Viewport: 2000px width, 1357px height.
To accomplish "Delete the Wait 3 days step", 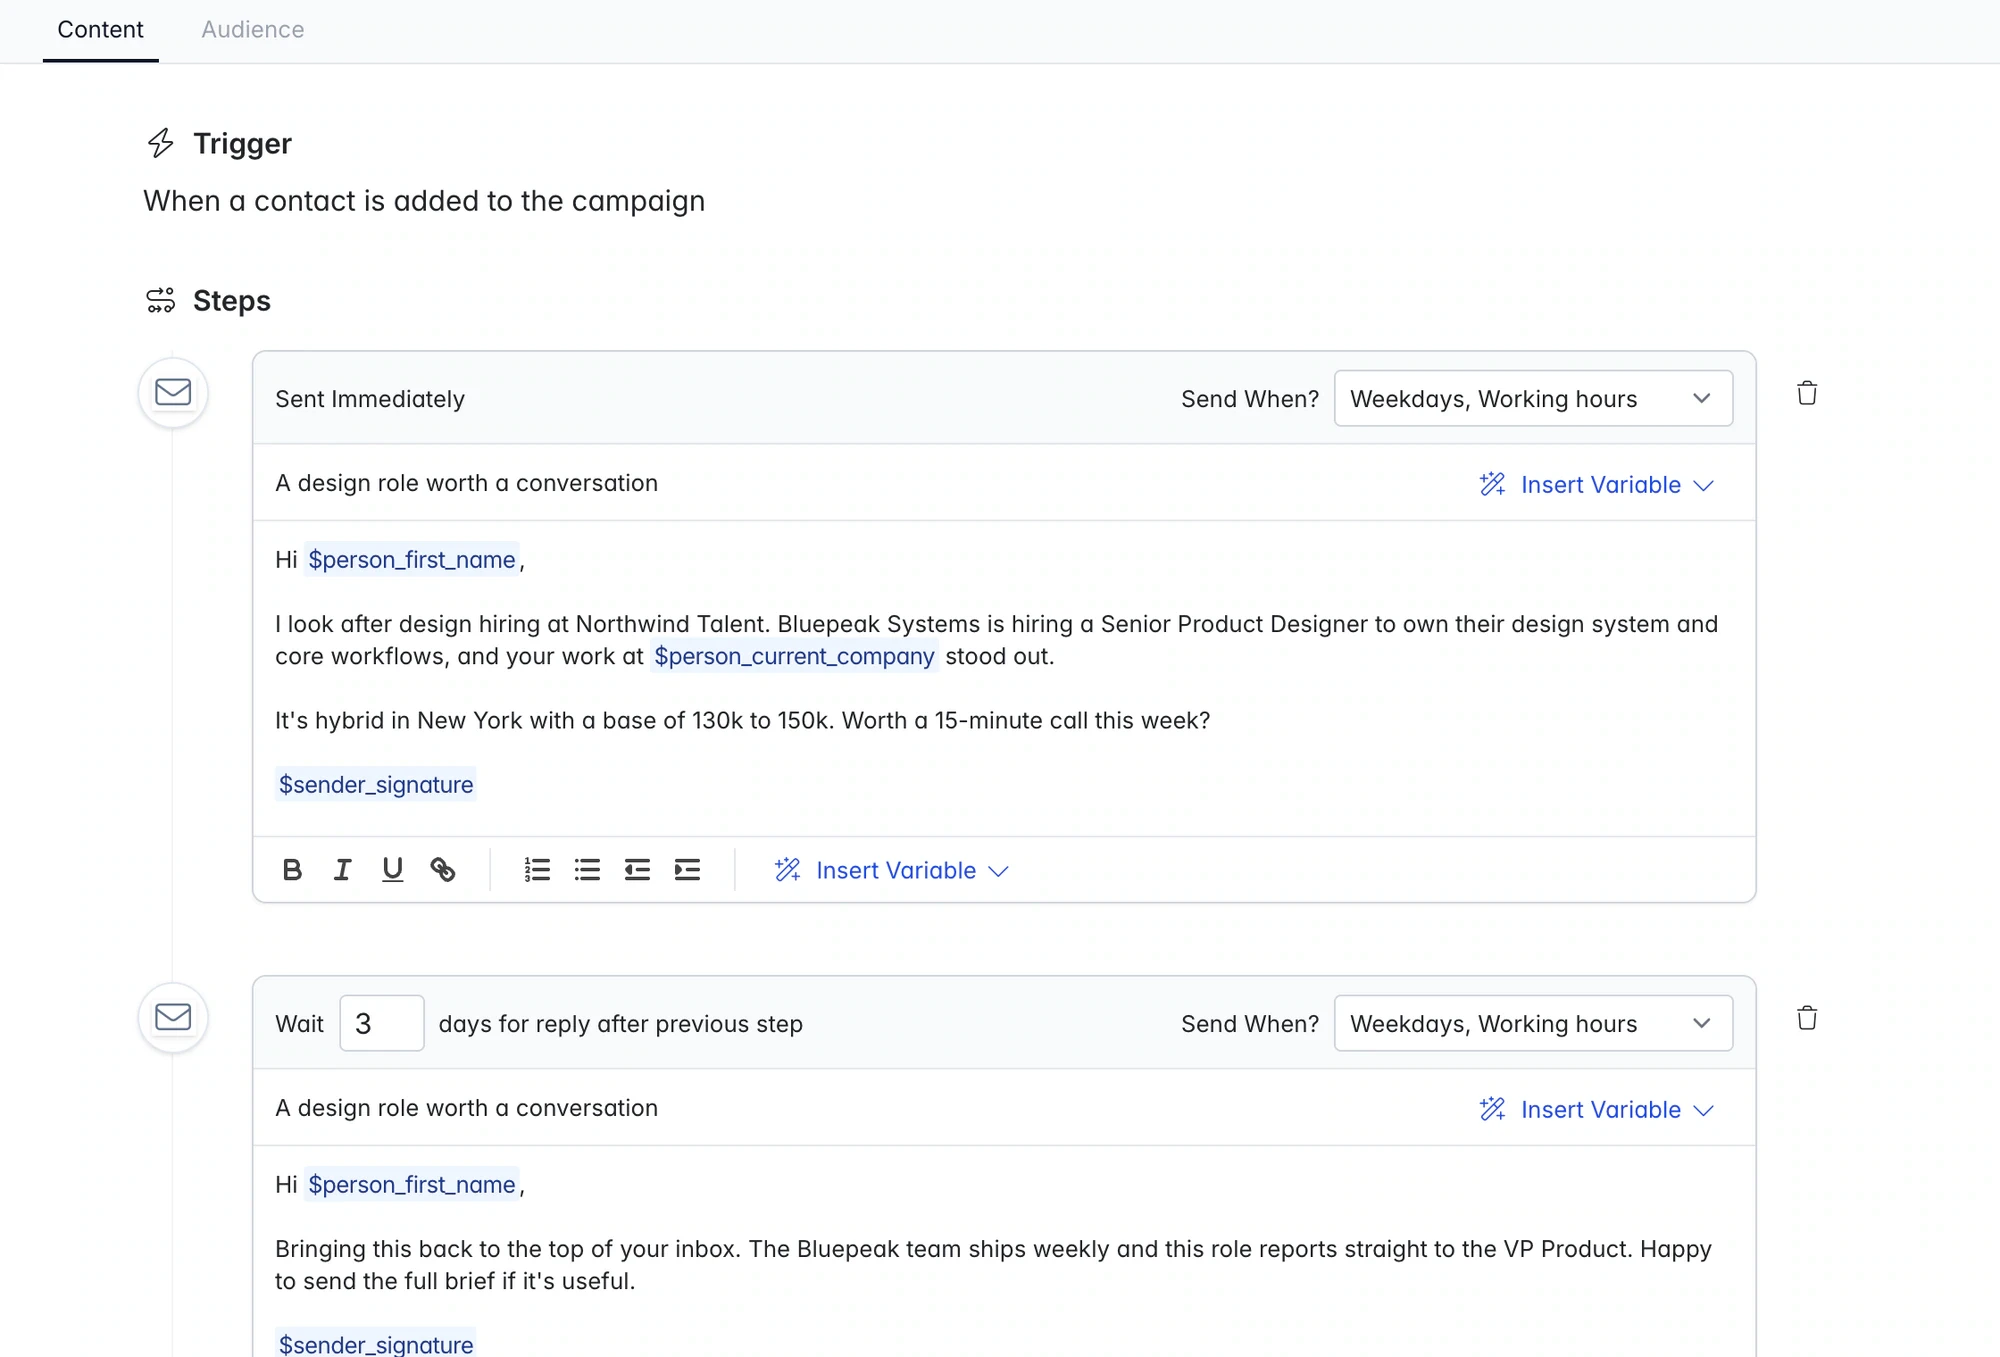I will click(1806, 1018).
